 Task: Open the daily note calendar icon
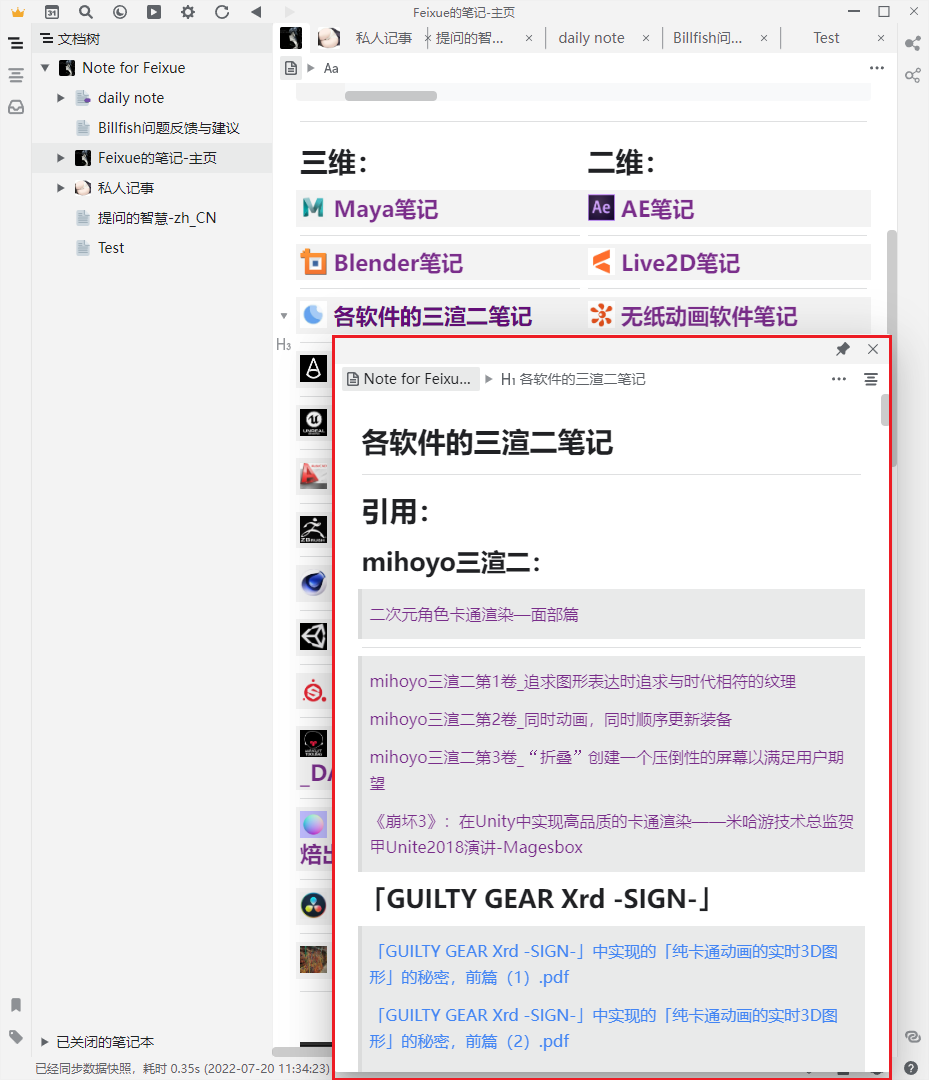point(52,12)
